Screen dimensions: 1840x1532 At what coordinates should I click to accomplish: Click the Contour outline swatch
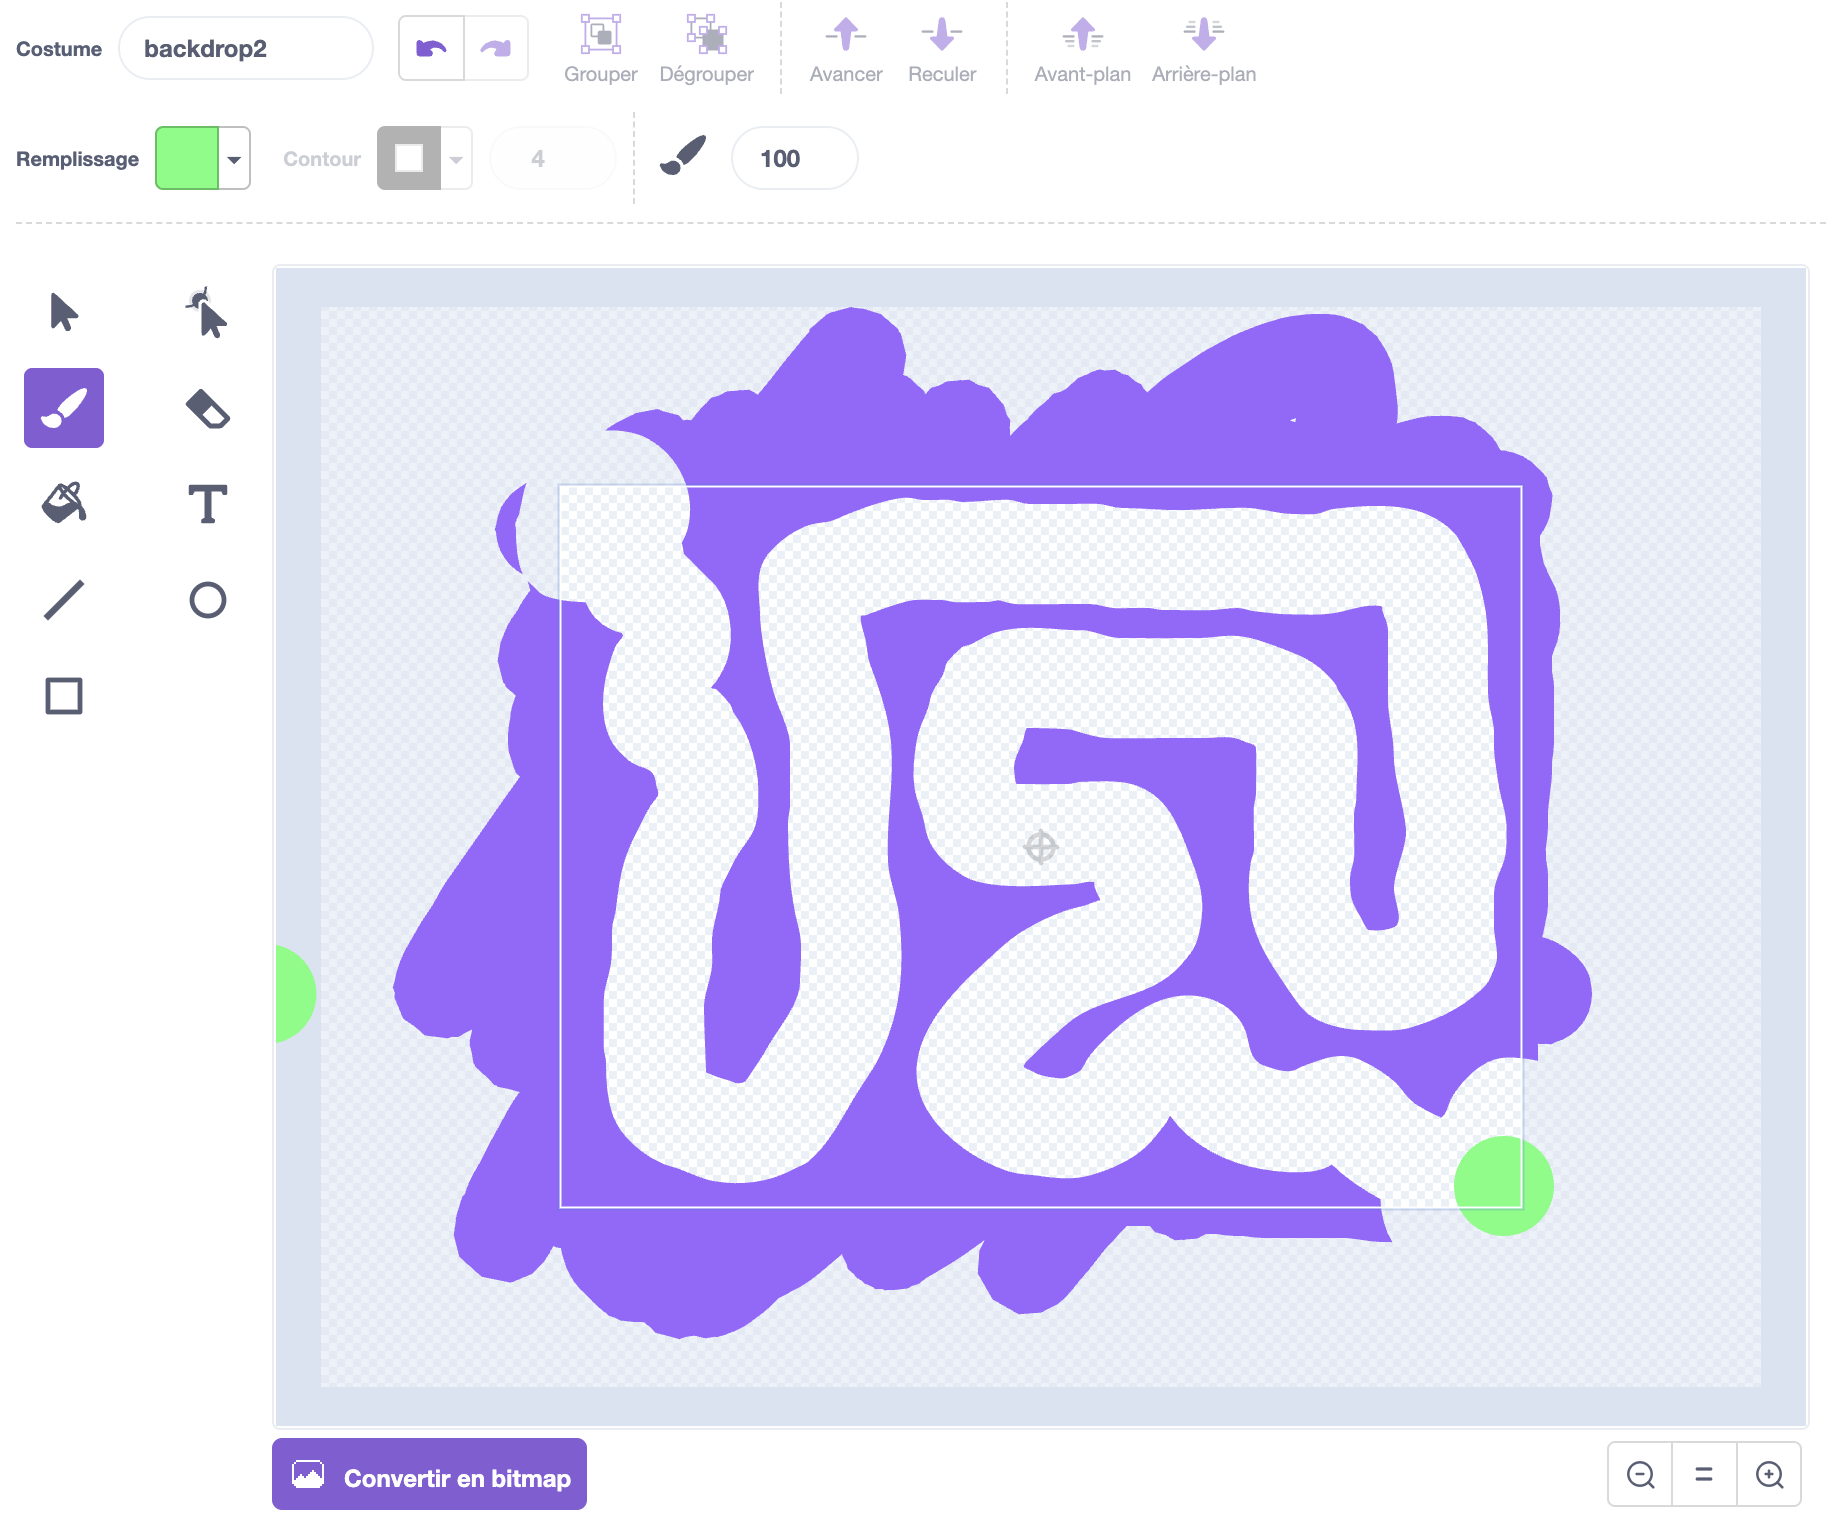[409, 158]
